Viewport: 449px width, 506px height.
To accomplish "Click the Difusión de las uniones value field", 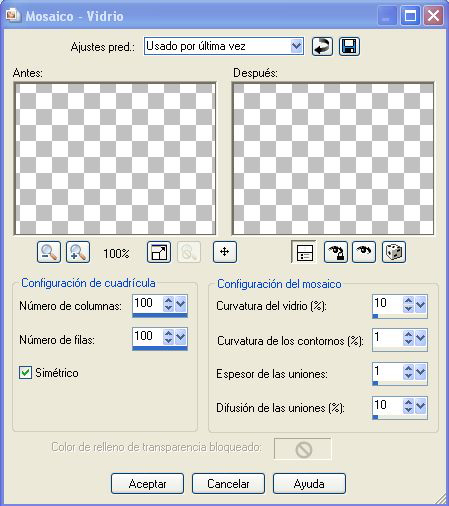I will tap(387, 405).
